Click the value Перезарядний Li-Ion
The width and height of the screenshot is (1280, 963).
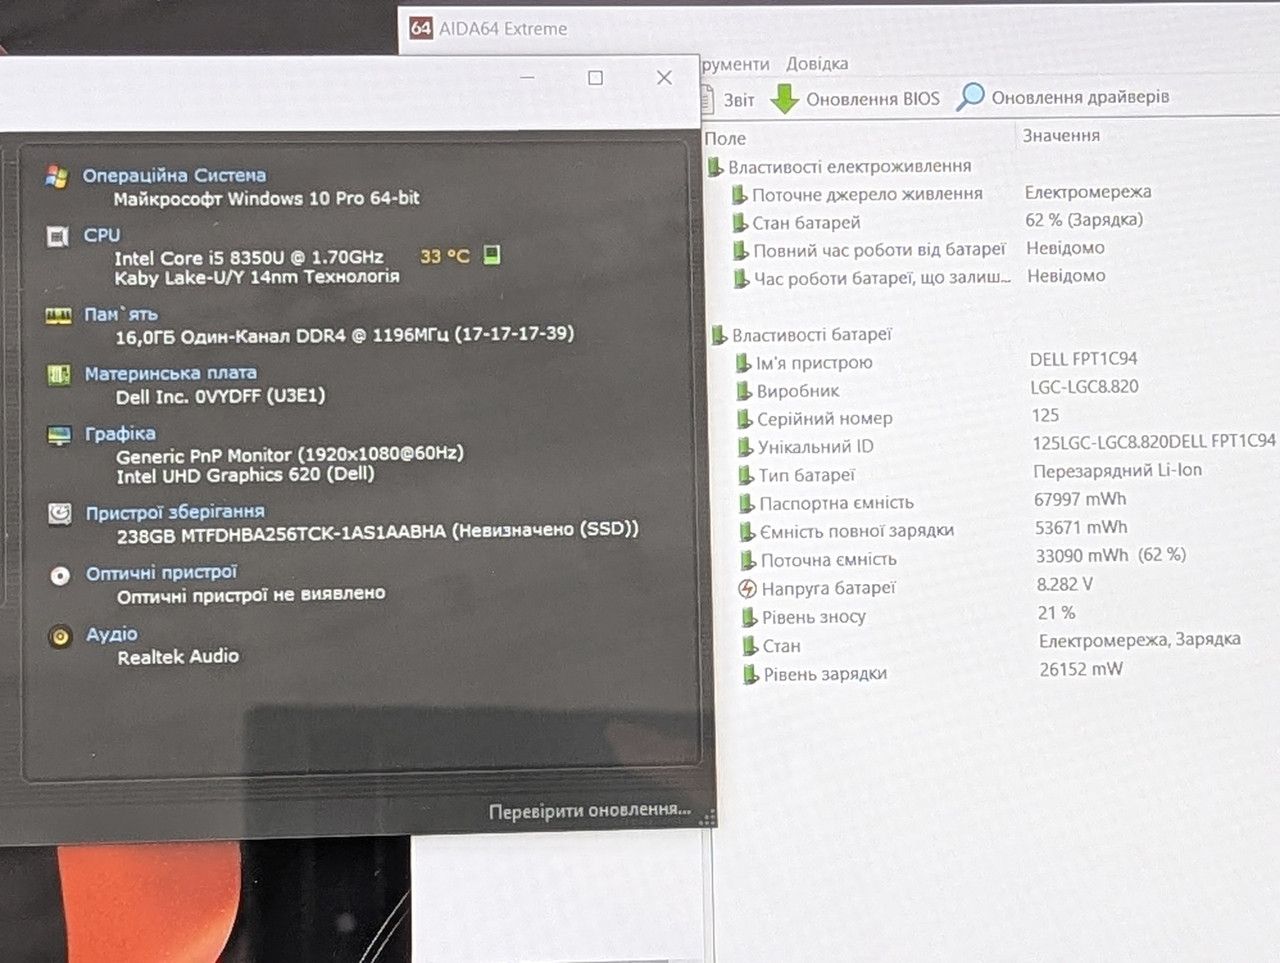point(1117,470)
